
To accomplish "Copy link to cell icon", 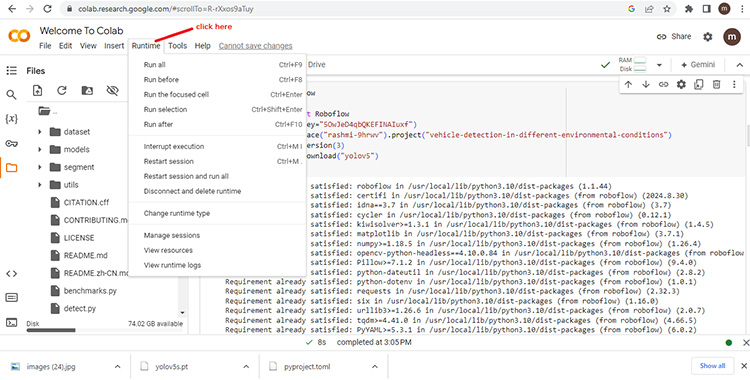I will 663,84.
